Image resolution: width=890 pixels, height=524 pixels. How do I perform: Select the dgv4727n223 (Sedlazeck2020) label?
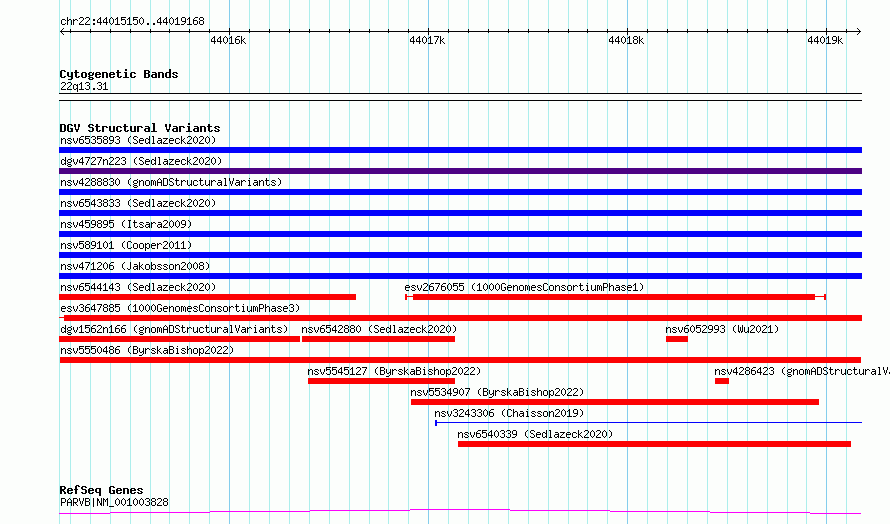pos(141,161)
